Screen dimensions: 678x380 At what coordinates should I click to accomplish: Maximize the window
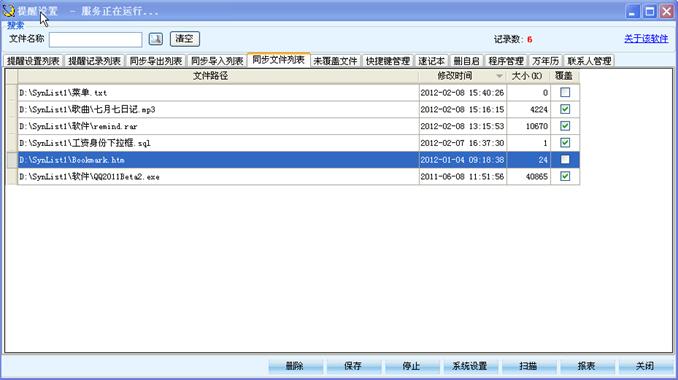click(649, 11)
